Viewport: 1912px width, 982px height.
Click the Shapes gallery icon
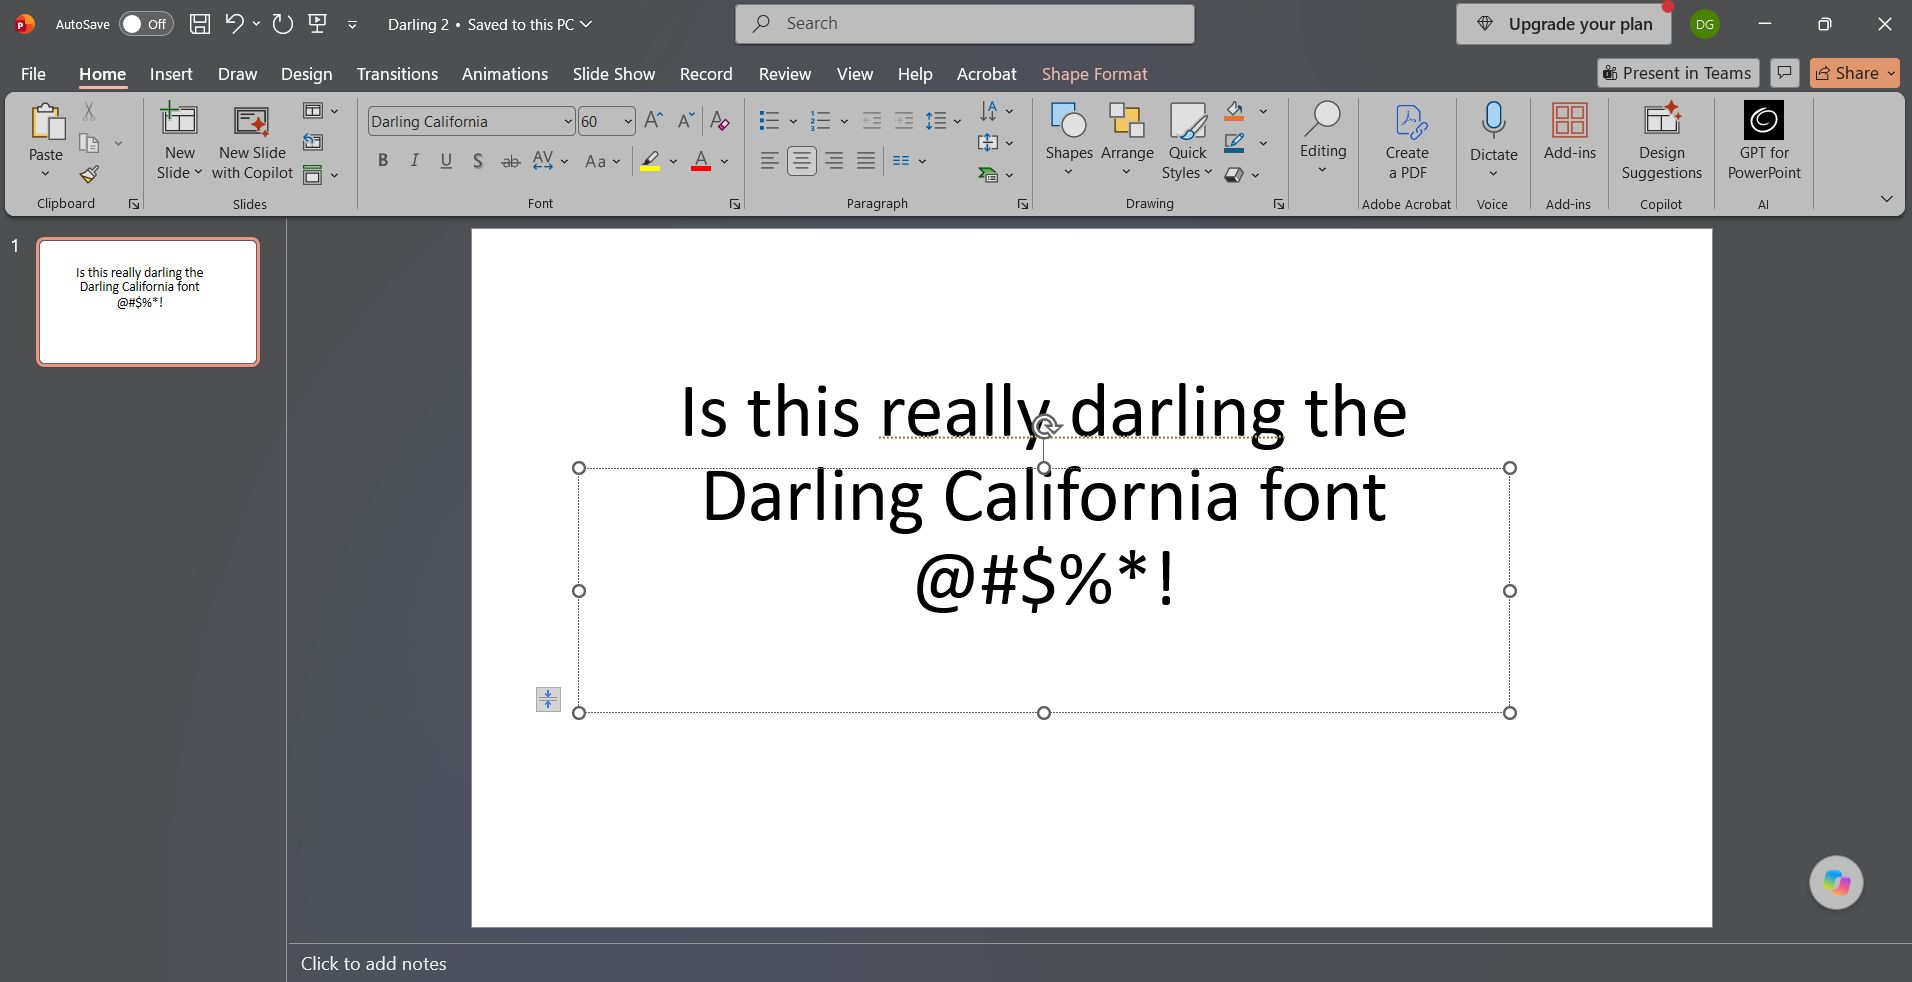[1068, 120]
